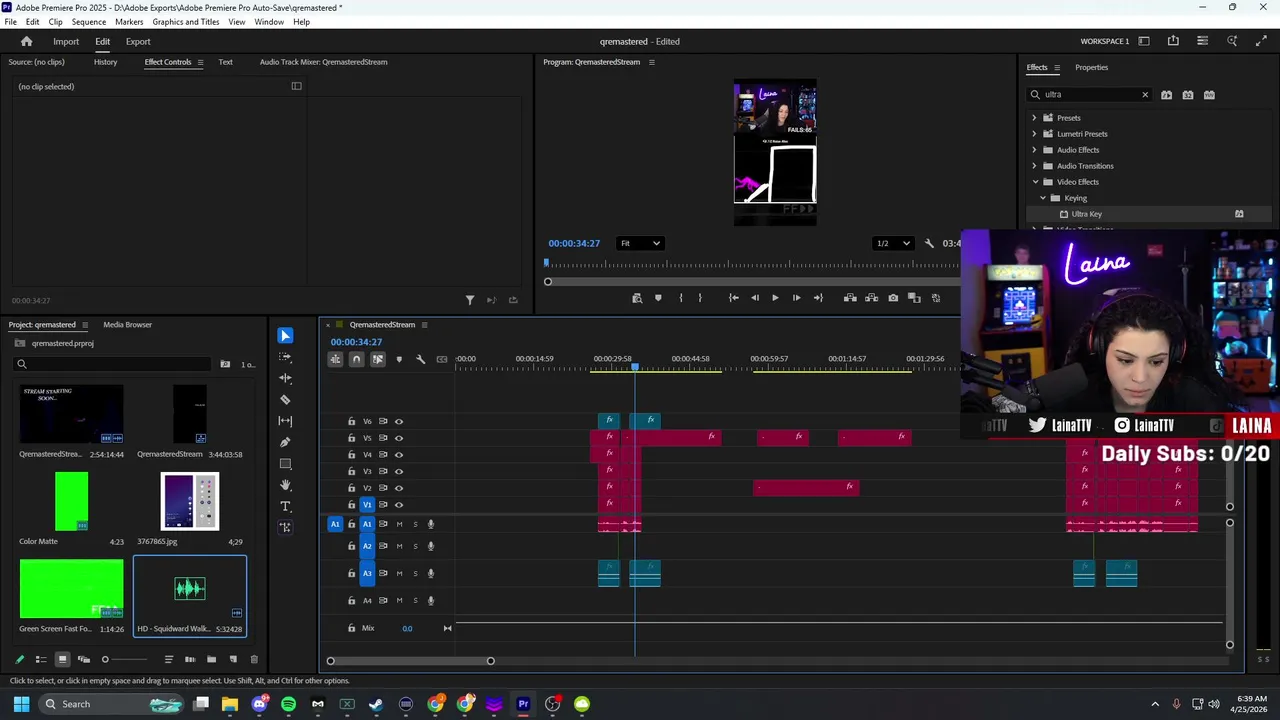Select the Ripple Edit tool
The height and width of the screenshot is (720, 1280).
[x=285, y=378]
